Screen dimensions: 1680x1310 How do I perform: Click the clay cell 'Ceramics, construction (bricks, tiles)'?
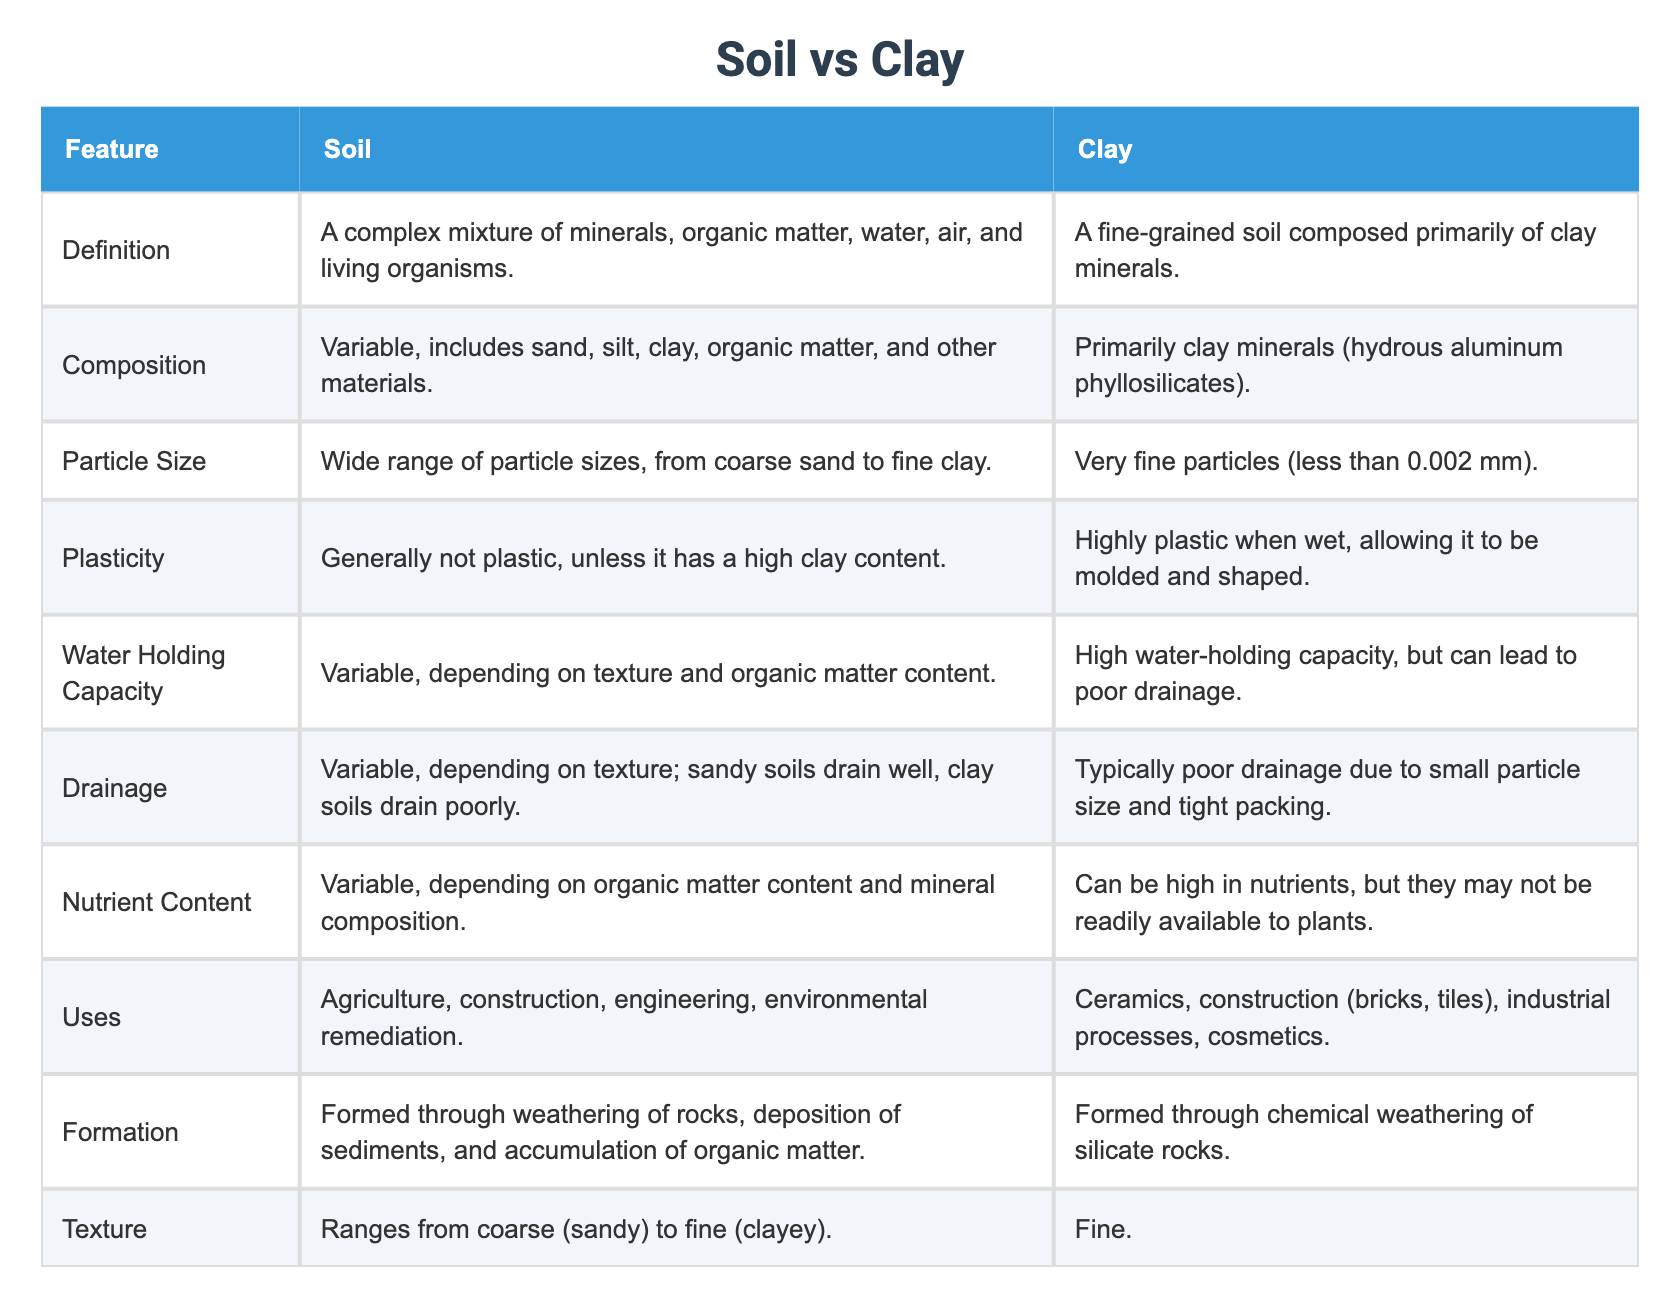(x=1346, y=1017)
